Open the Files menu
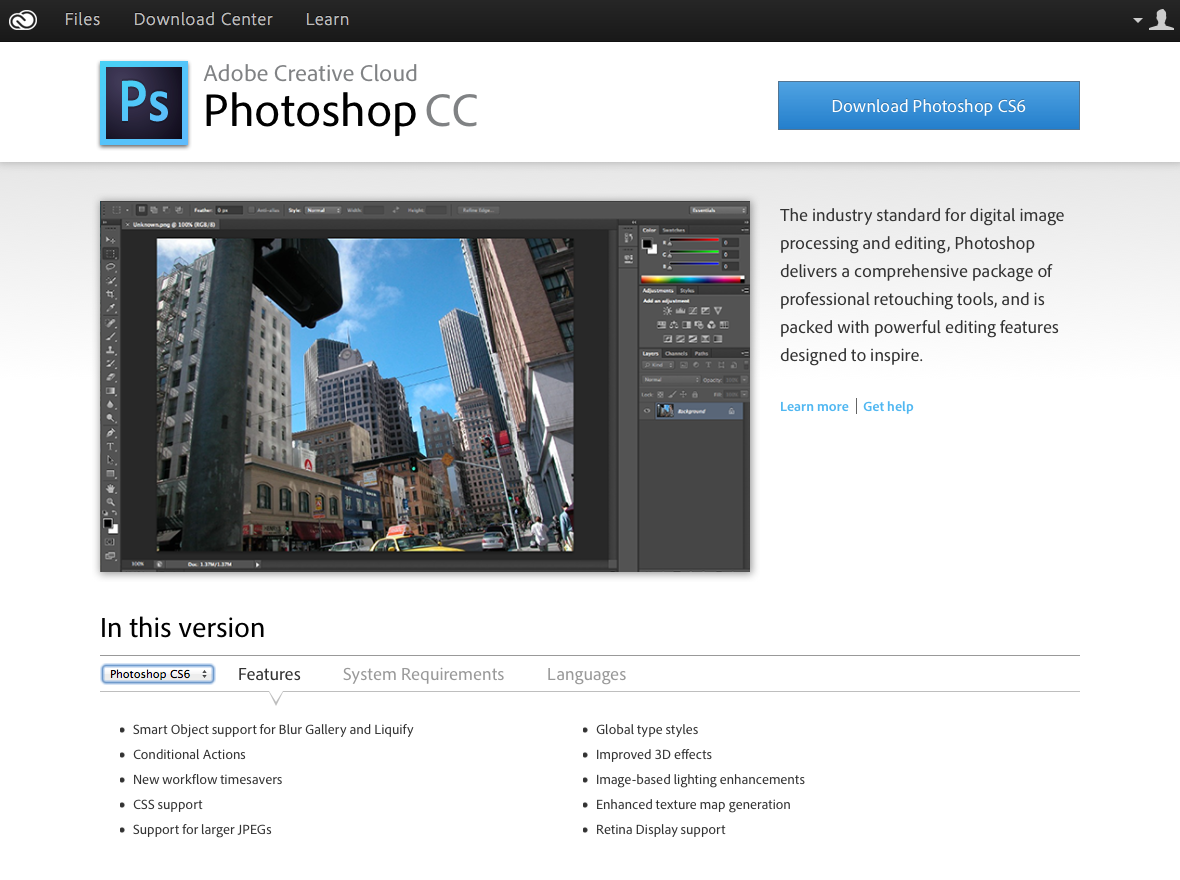Viewport: 1180px width, 880px height. point(82,20)
